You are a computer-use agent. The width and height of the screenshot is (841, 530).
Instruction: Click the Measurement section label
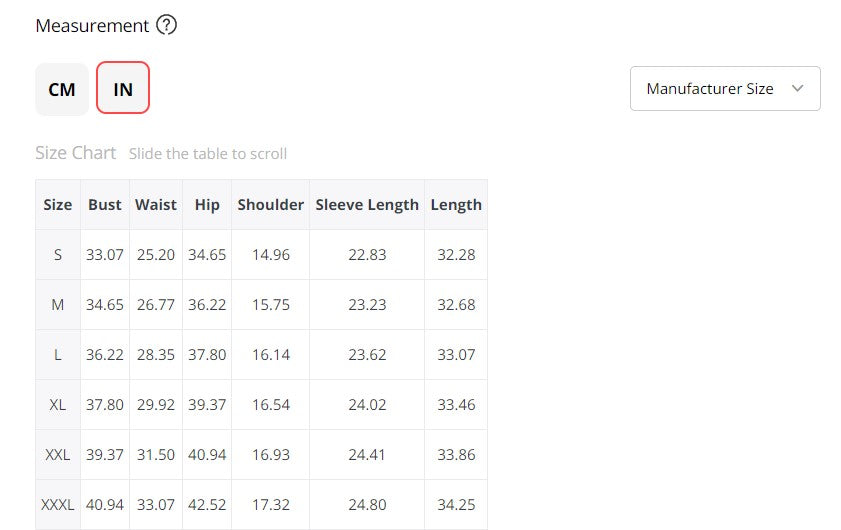point(92,26)
